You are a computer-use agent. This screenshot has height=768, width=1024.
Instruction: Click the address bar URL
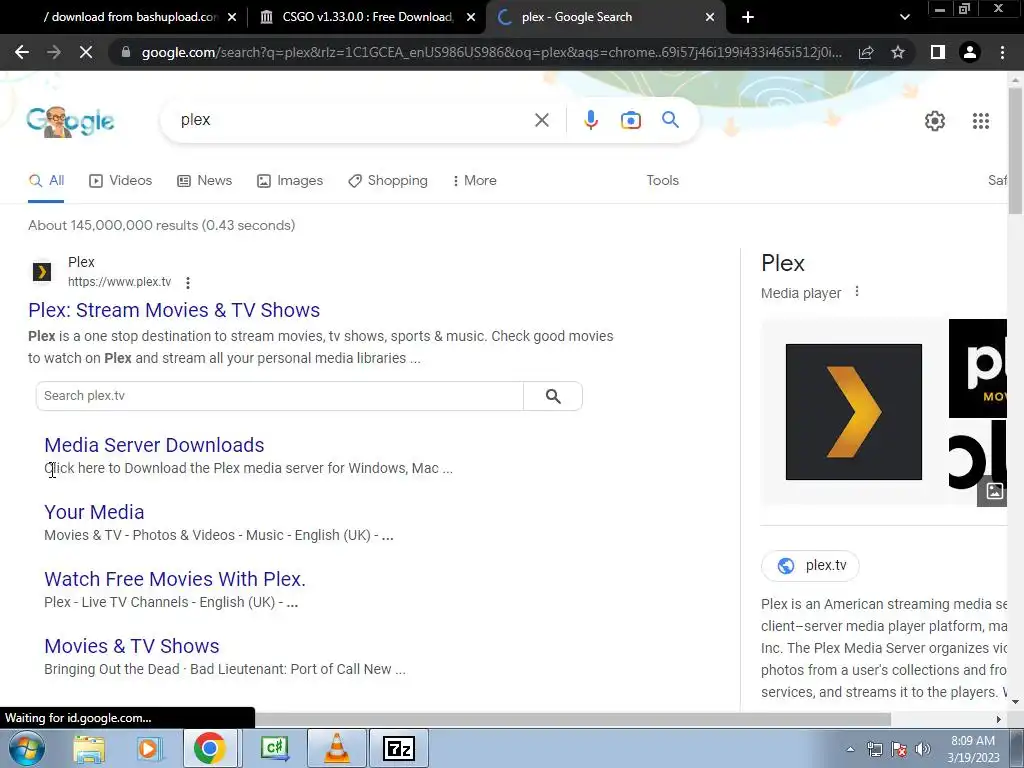491,52
